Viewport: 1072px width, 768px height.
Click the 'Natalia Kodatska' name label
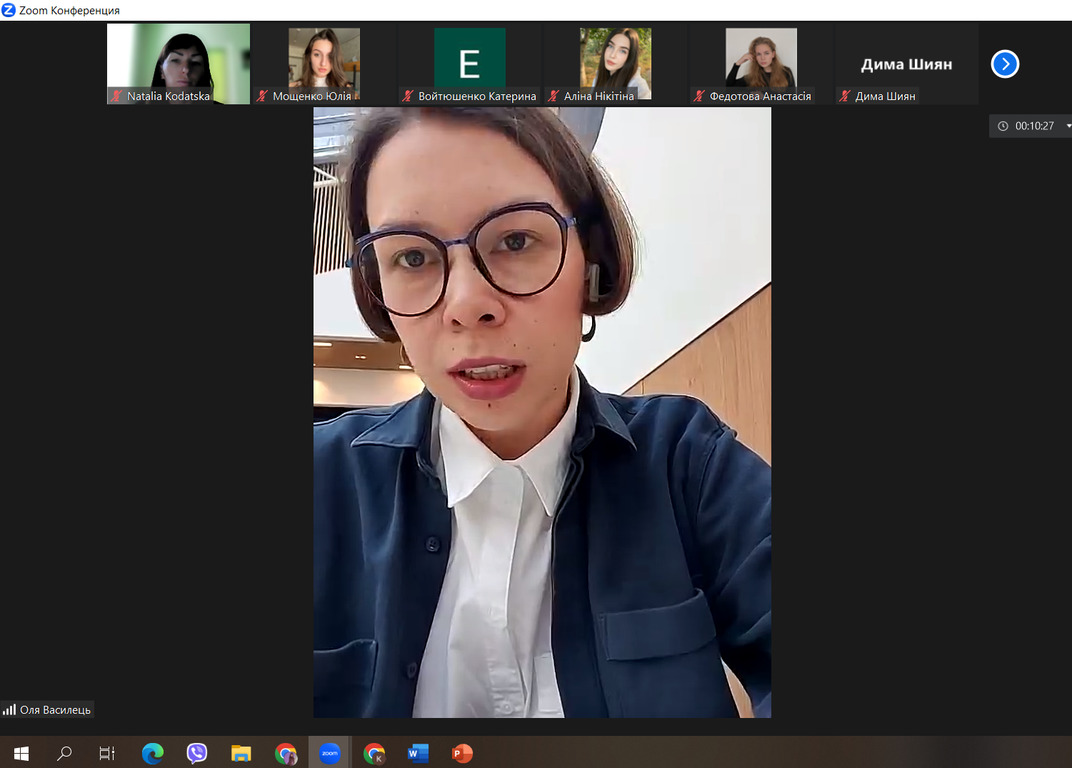tap(168, 96)
